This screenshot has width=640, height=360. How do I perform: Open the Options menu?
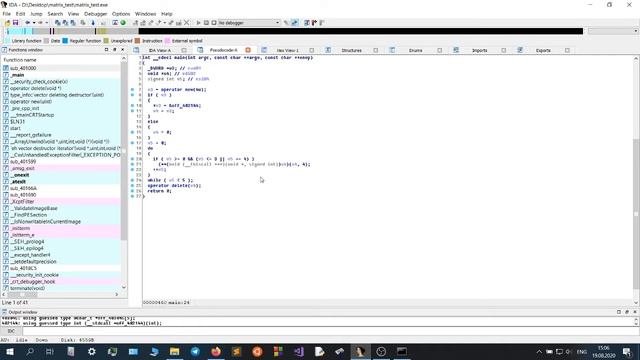(x=121, y=14)
